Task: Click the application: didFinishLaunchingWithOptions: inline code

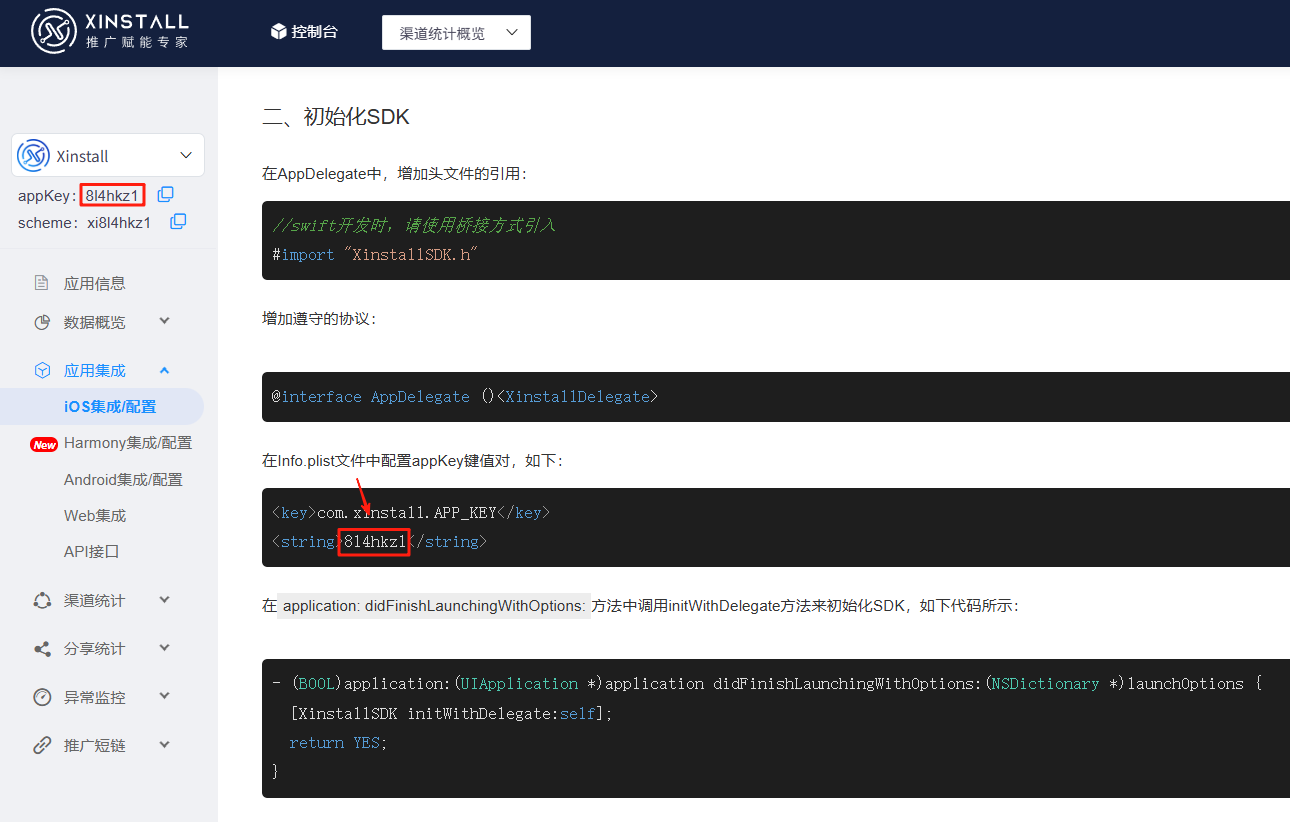Action: [x=434, y=606]
